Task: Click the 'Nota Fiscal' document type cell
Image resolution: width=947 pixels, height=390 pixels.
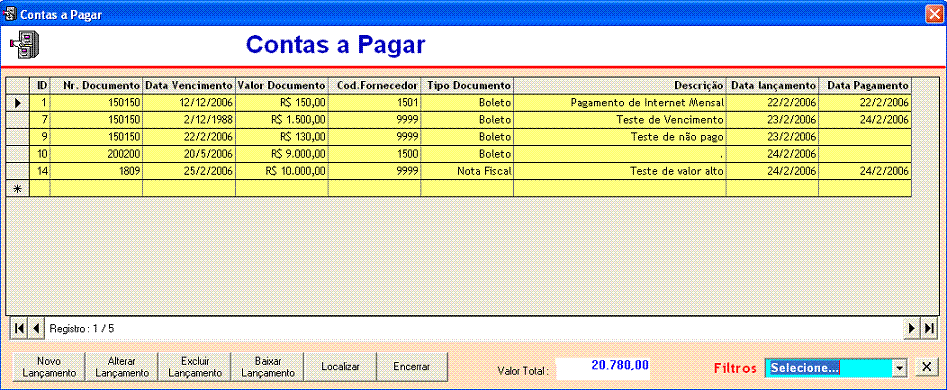Action: click(467, 171)
